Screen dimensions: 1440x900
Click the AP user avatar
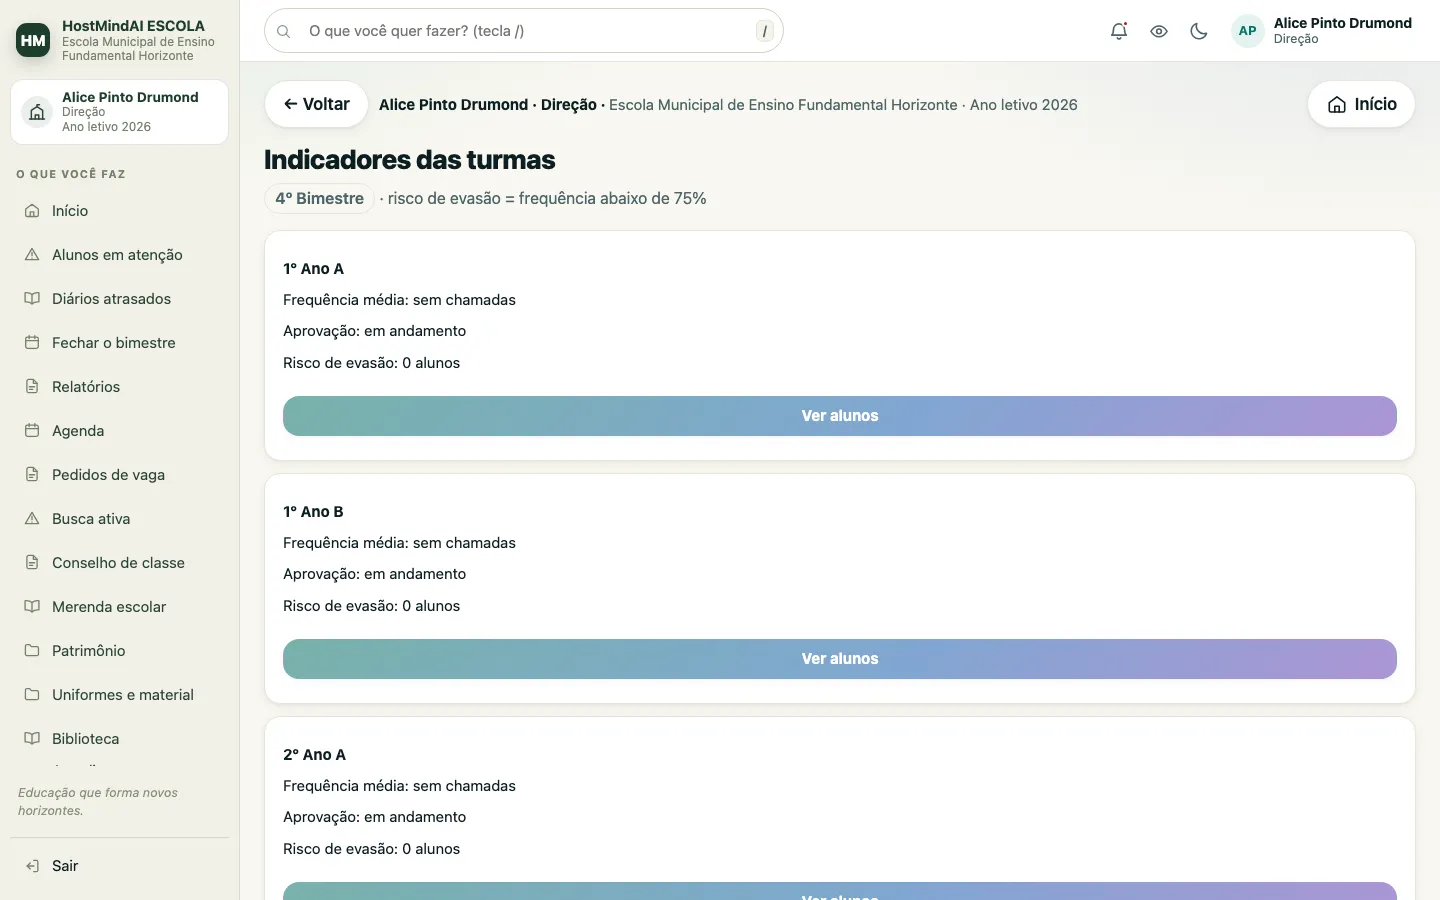(x=1247, y=31)
